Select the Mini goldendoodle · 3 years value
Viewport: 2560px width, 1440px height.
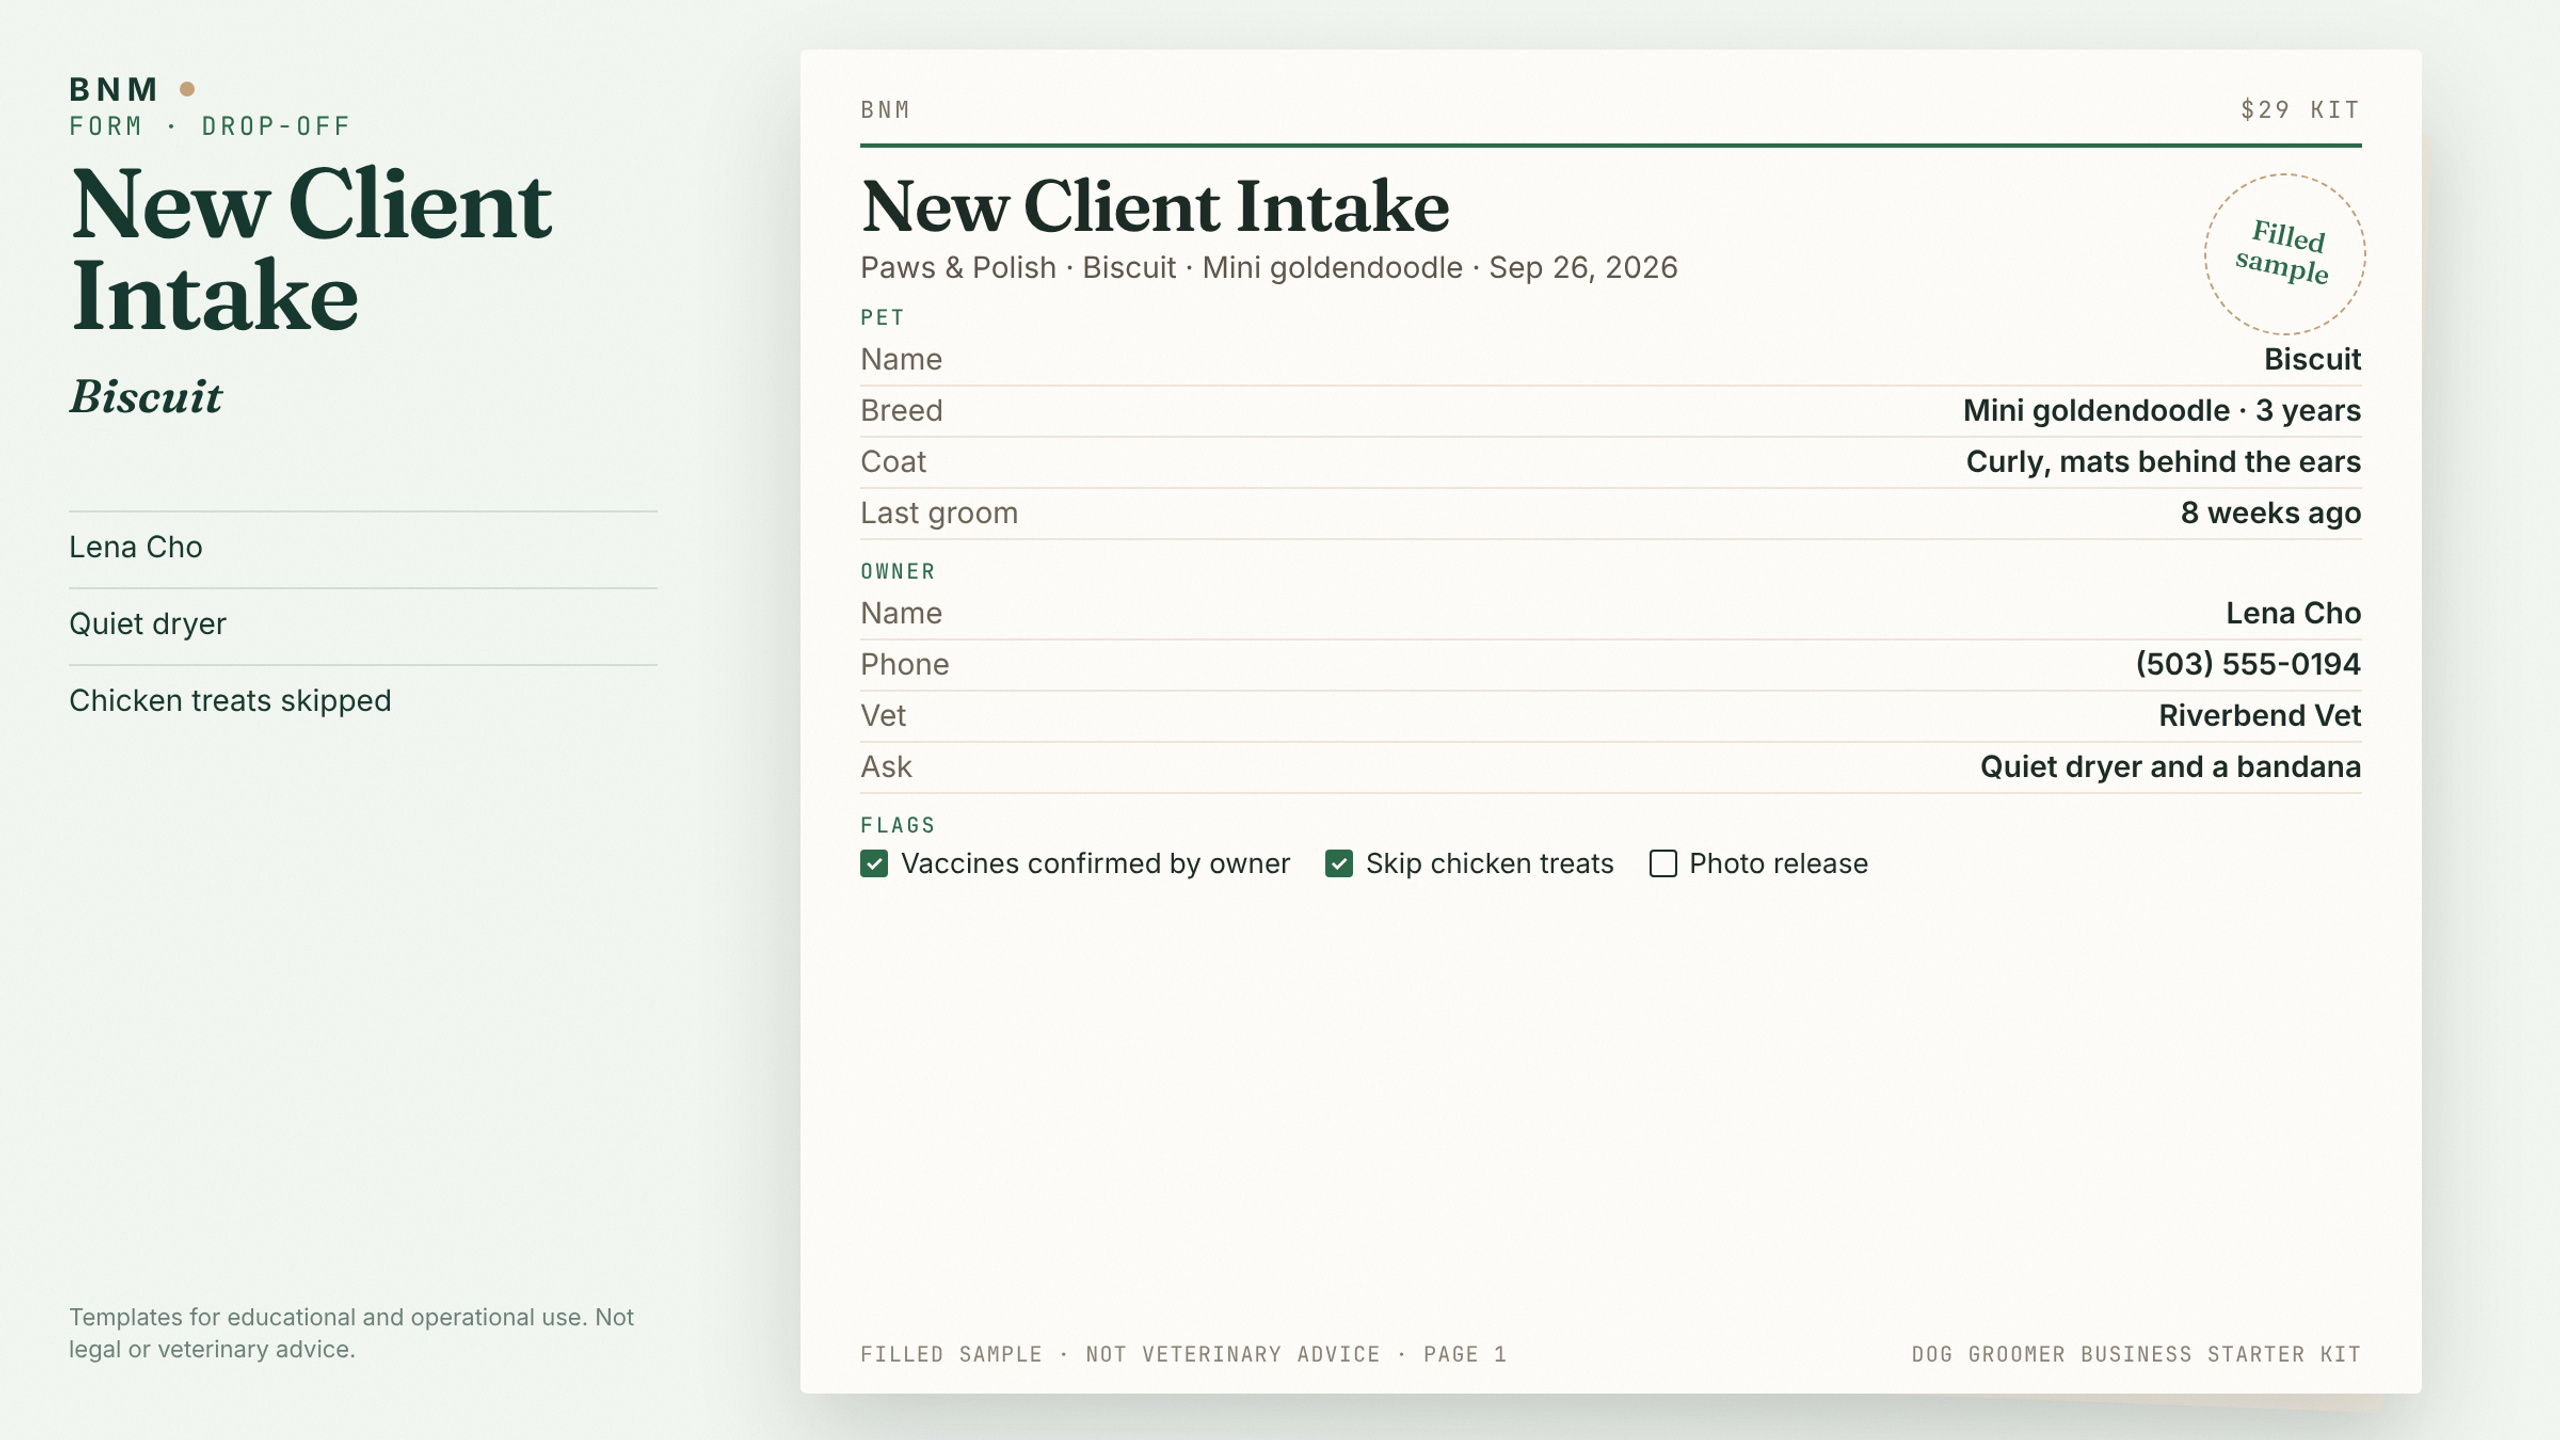(x=2162, y=410)
